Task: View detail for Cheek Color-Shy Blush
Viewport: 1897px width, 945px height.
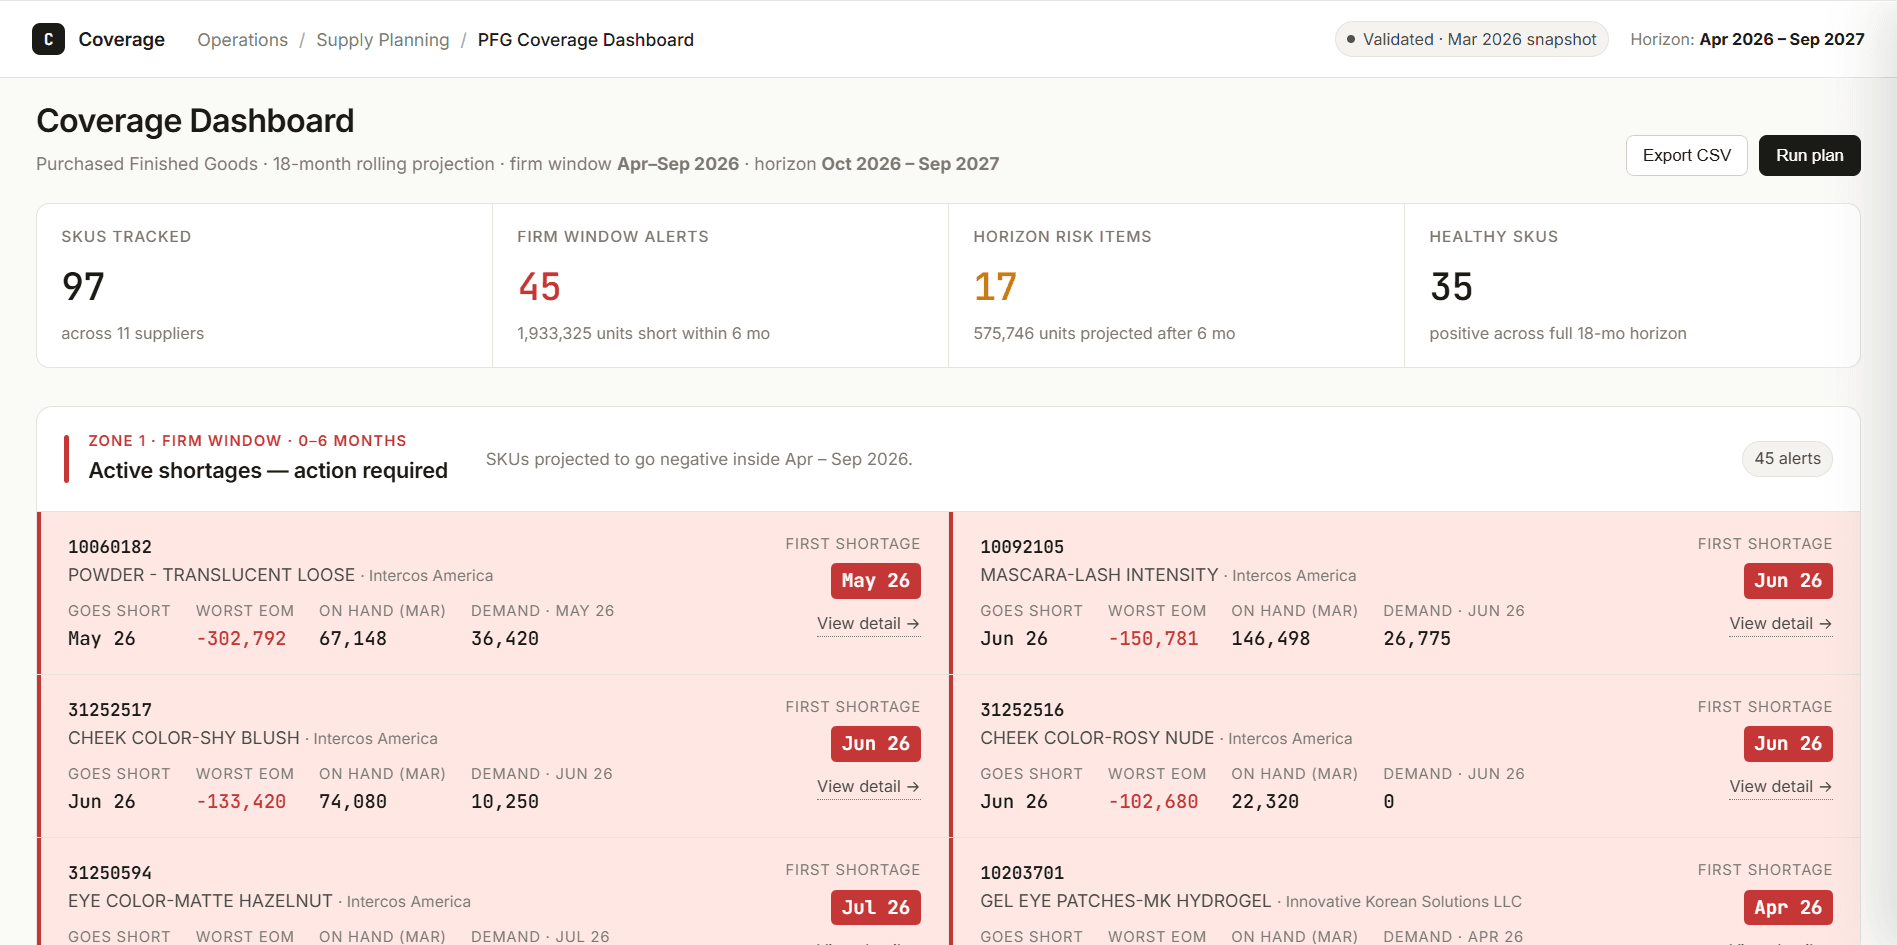Action: tap(868, 787)
